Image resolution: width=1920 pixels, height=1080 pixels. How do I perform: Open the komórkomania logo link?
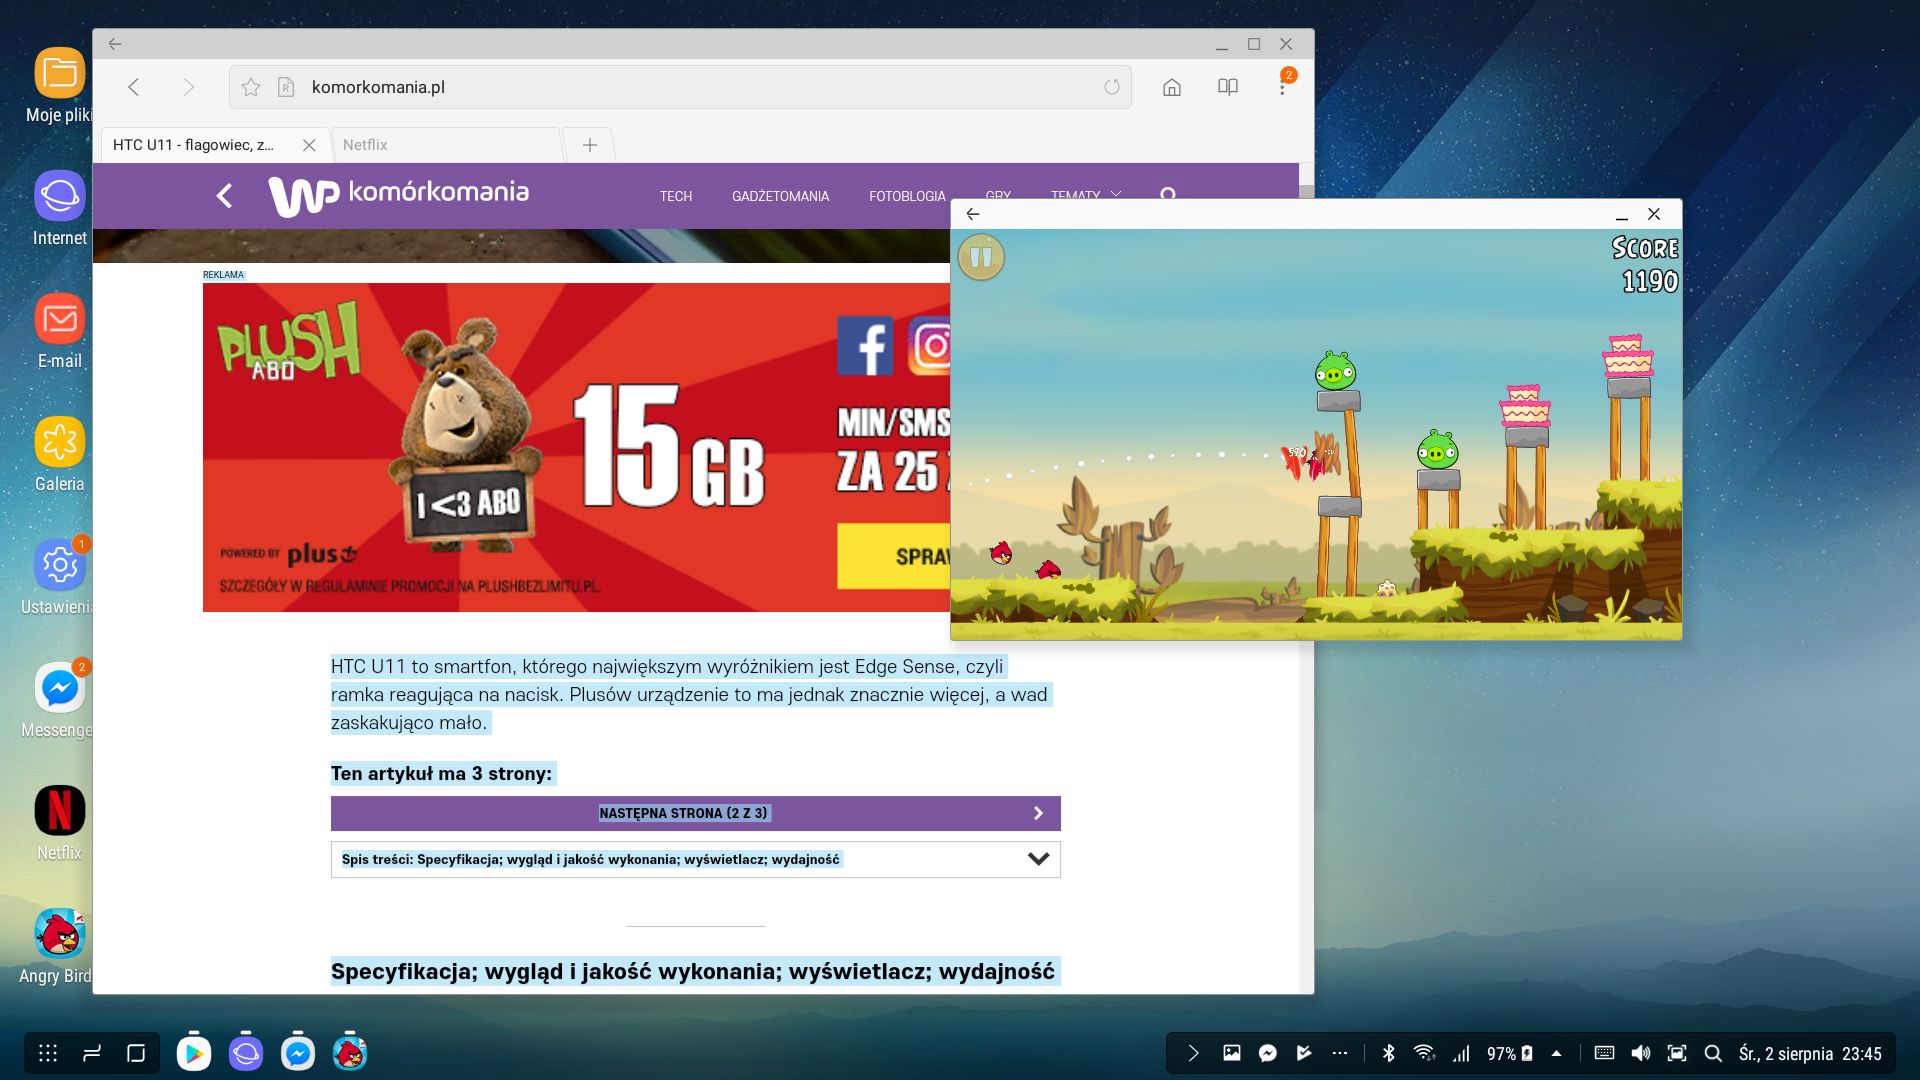click(x=398, y=195)
